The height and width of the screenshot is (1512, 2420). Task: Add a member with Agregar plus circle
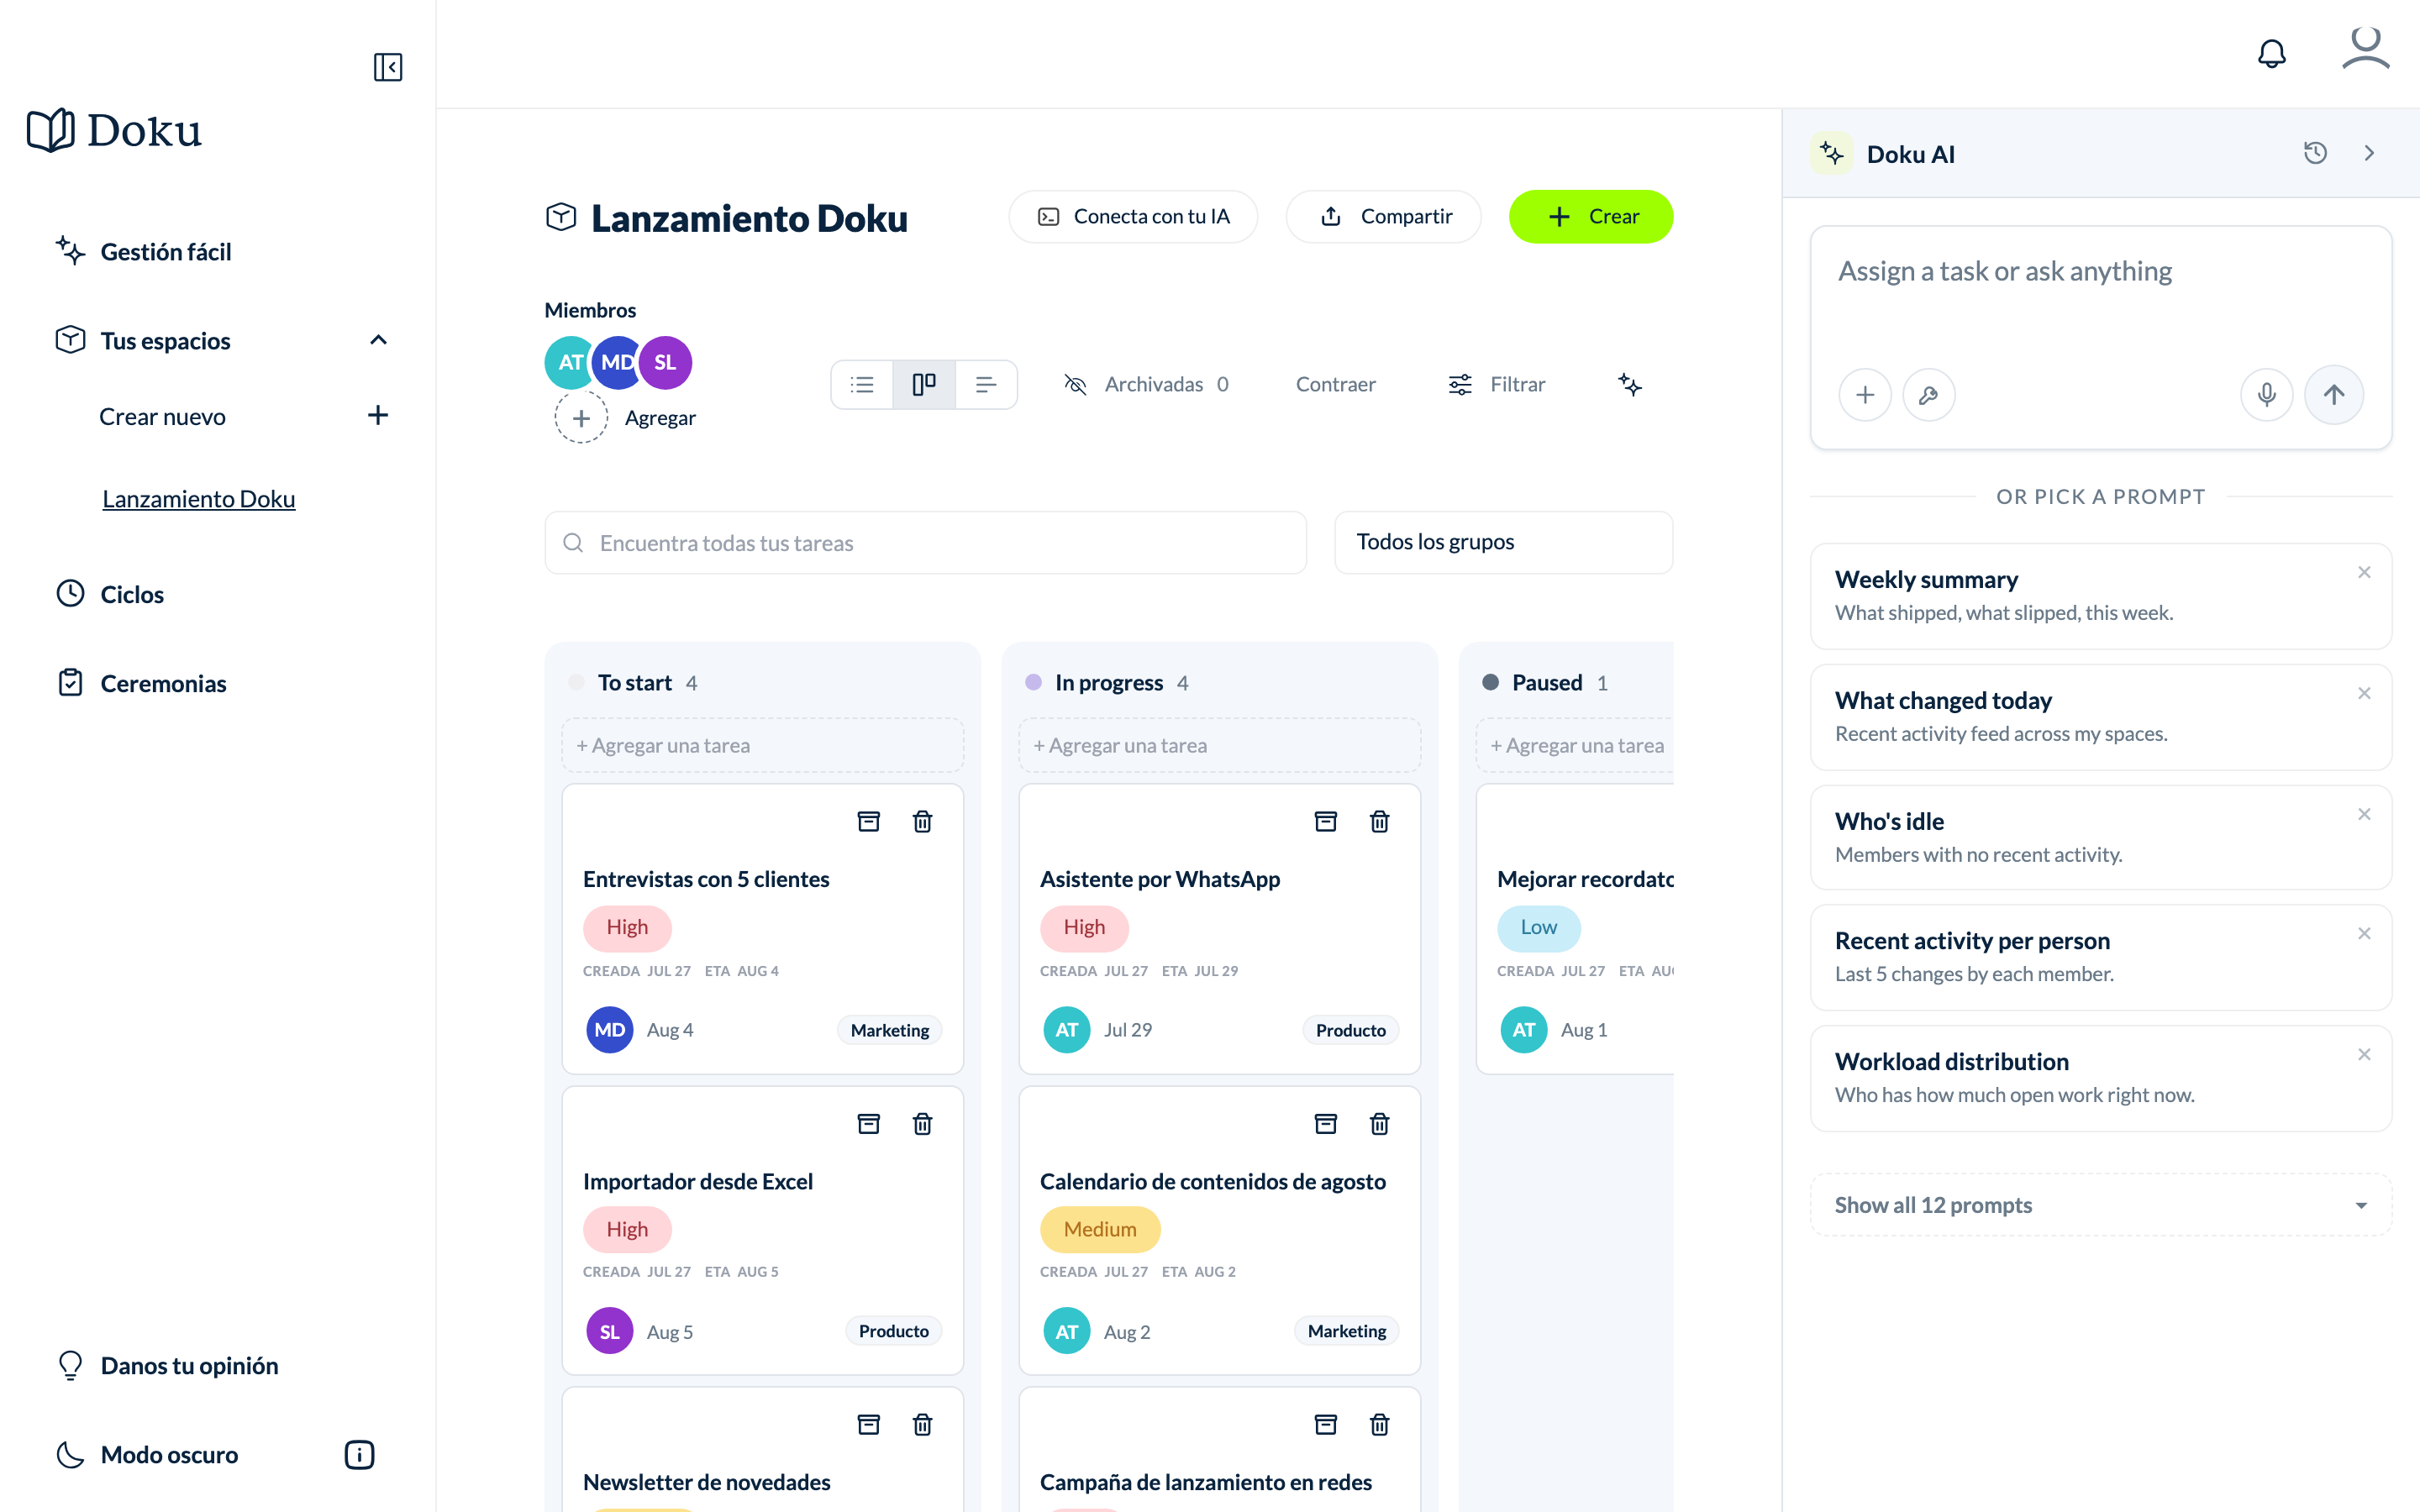pos(581,418)
